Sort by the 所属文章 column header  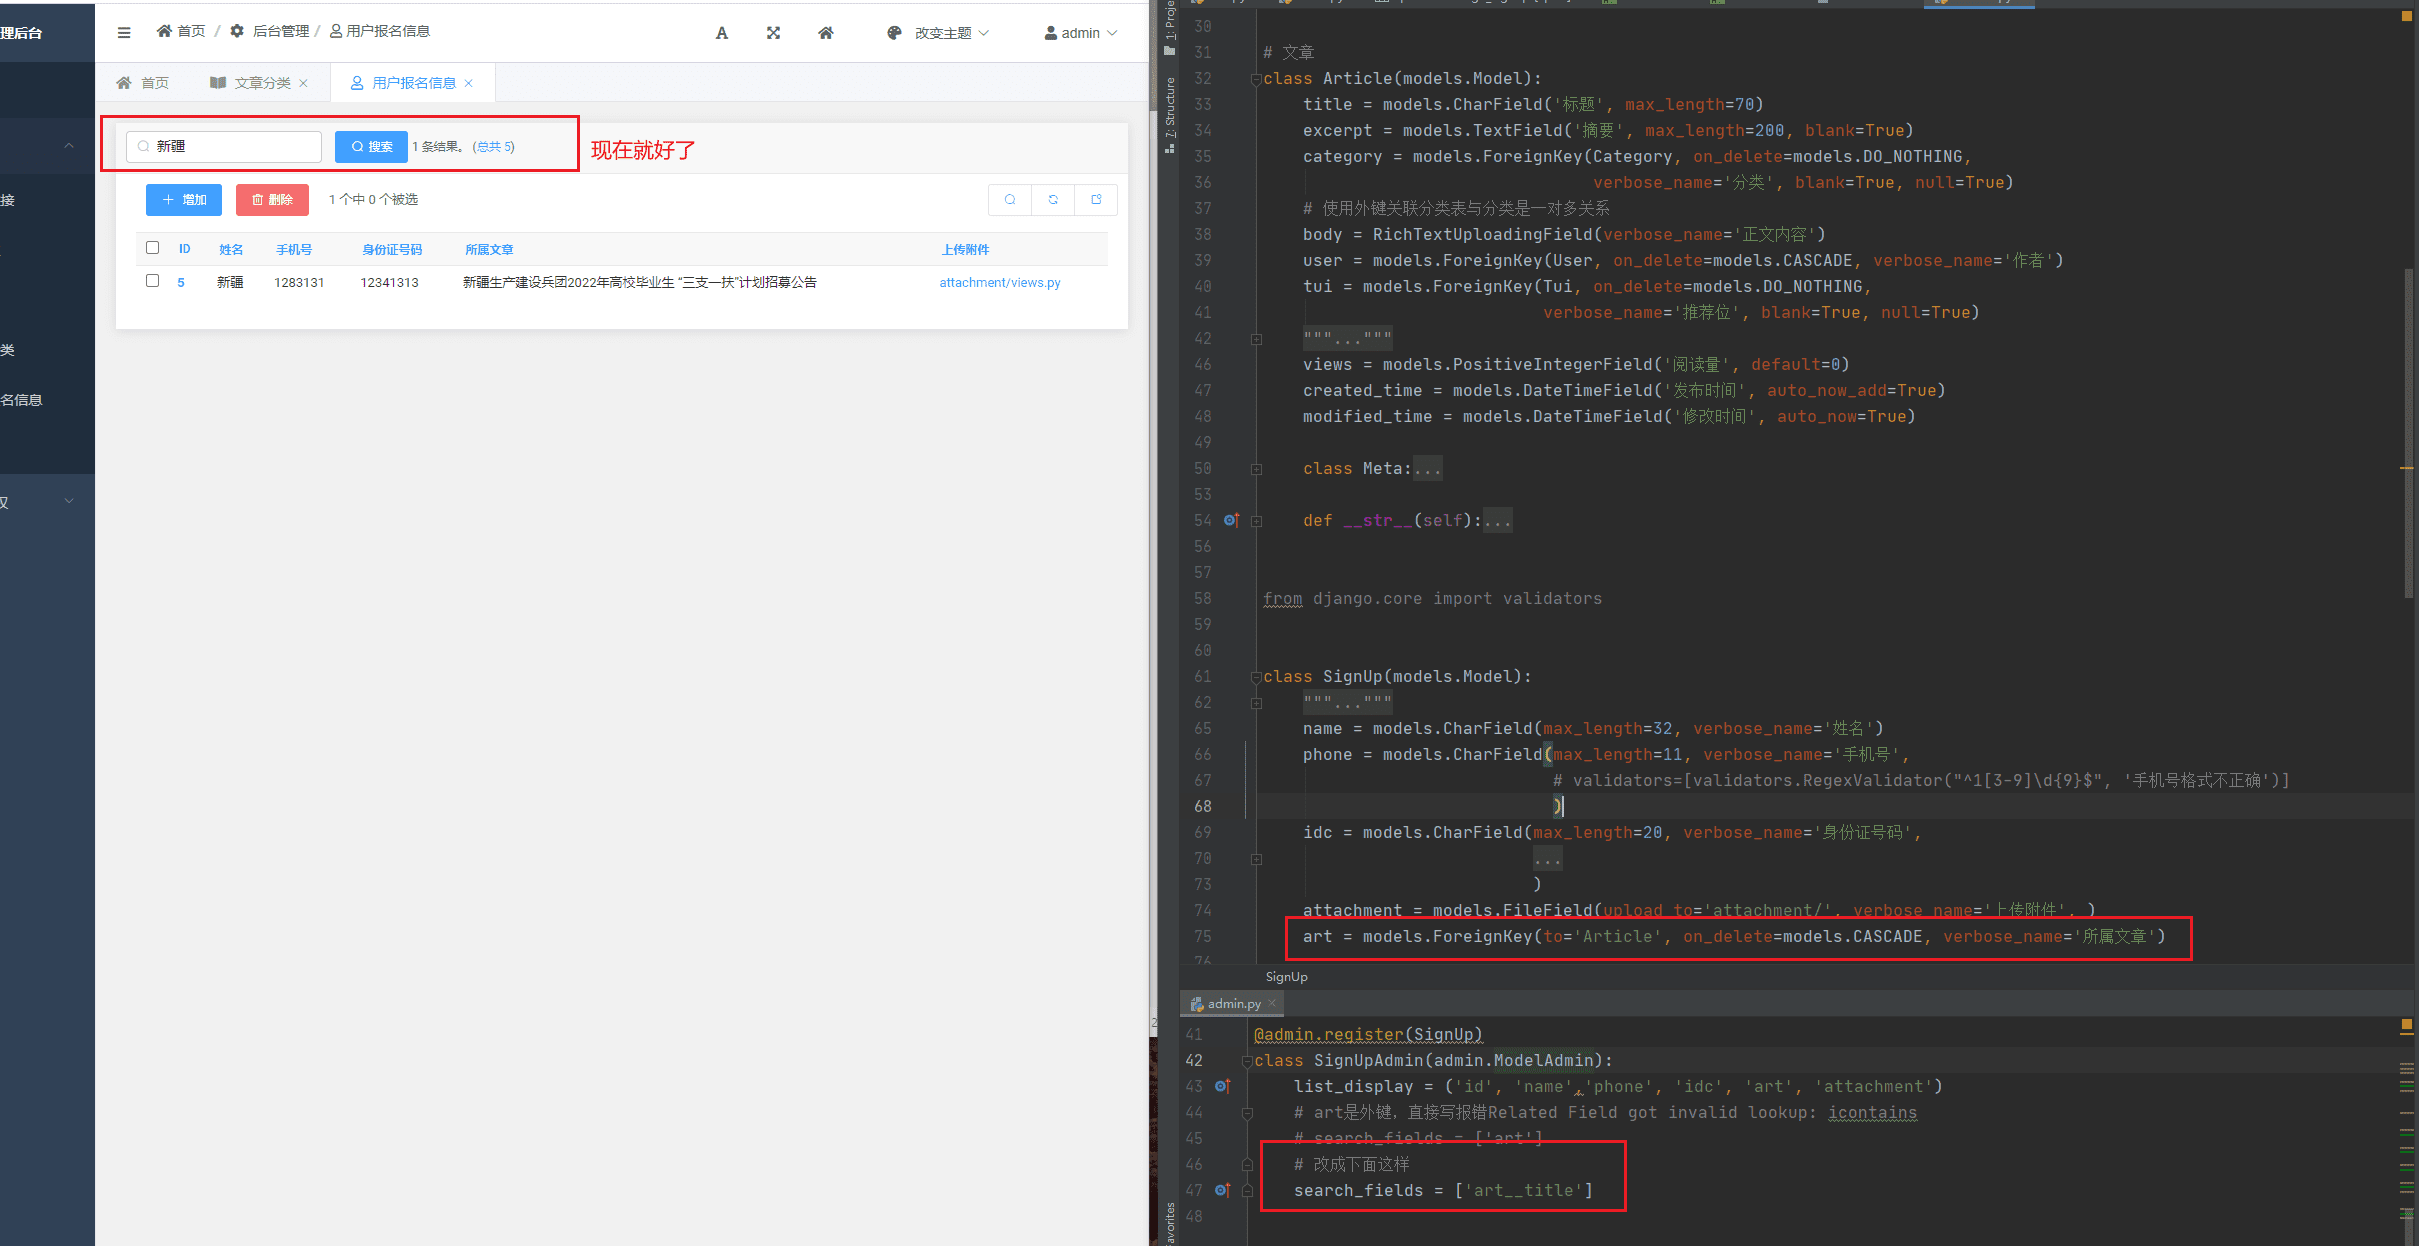click(489, 249)
